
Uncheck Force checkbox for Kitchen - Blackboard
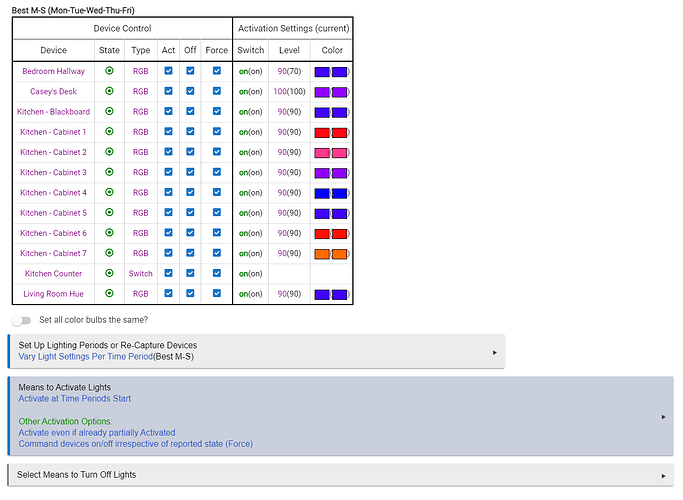tap(217, 111)
